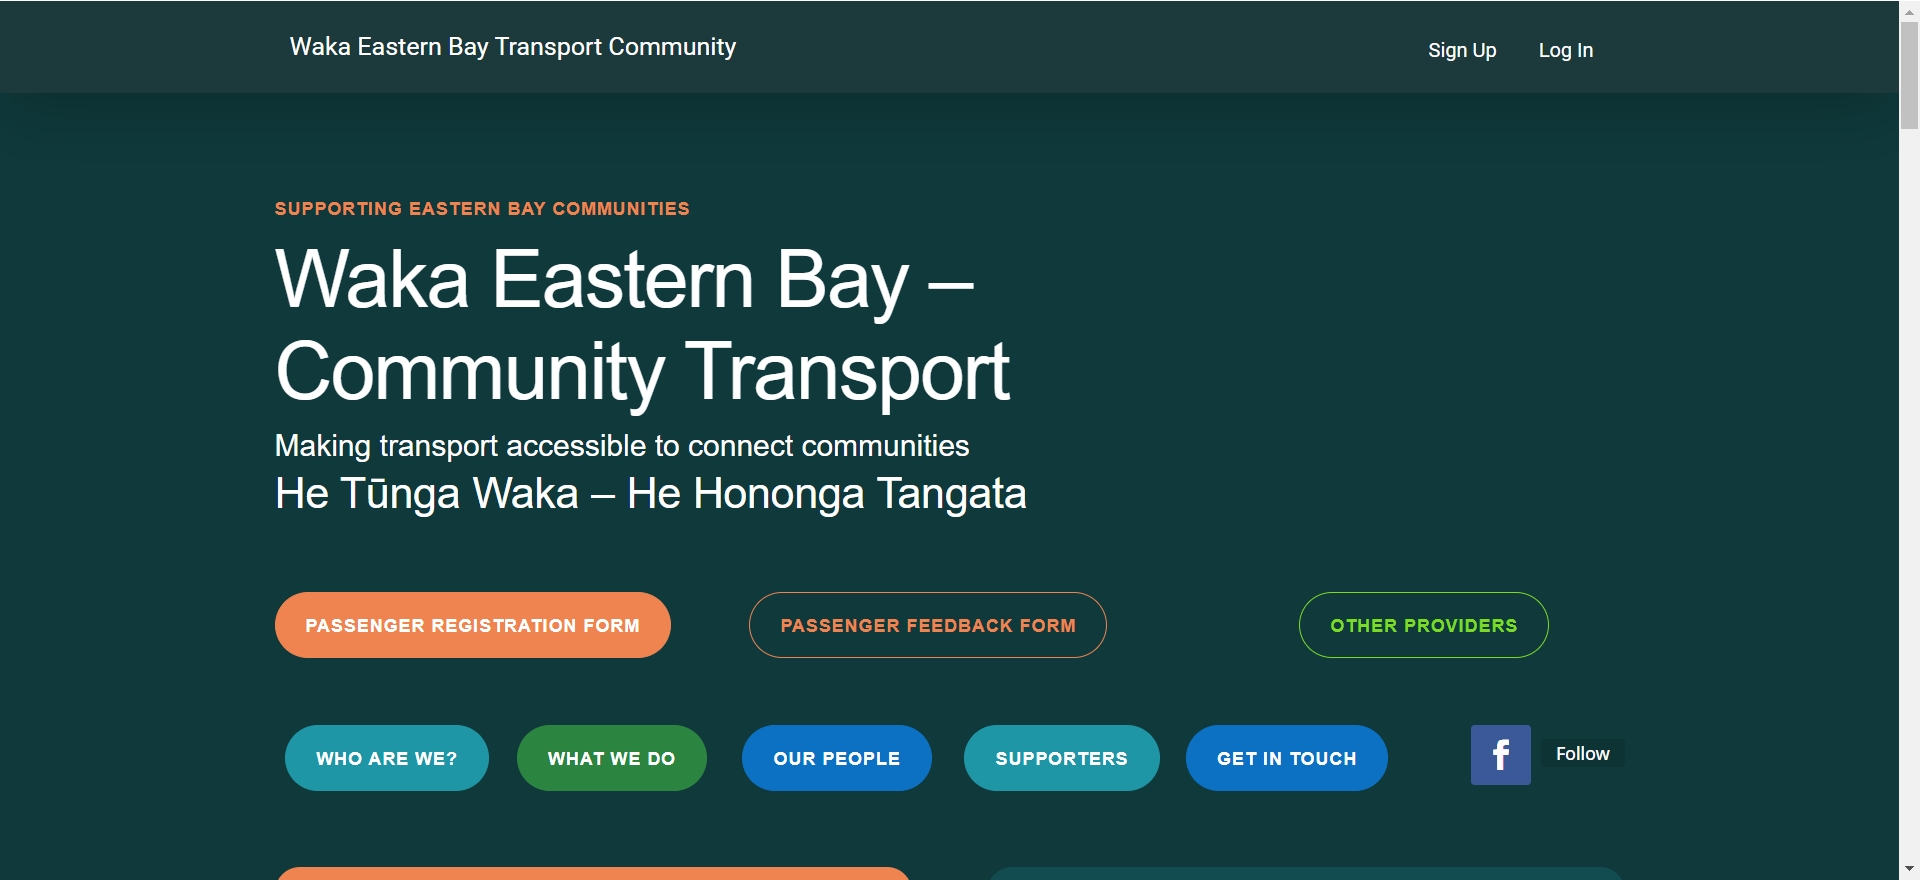Click the Making transport accessible subtitle
The image size is (1920, 880).
coord(621,446)
